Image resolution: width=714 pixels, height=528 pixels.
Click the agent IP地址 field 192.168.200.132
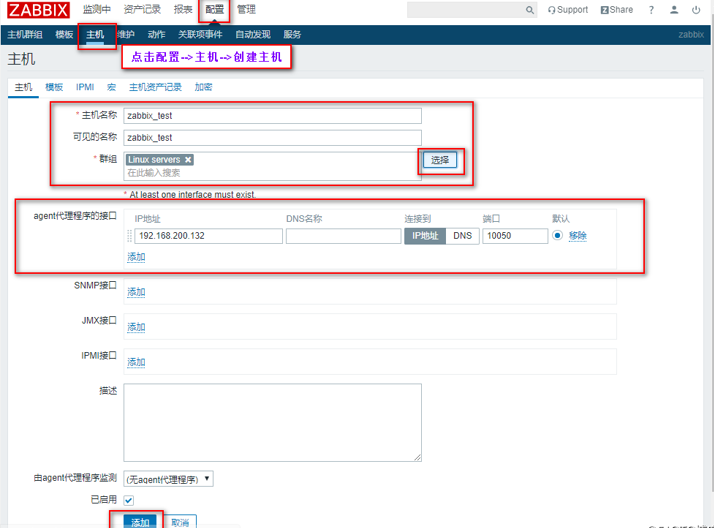[x=209, y=236]
